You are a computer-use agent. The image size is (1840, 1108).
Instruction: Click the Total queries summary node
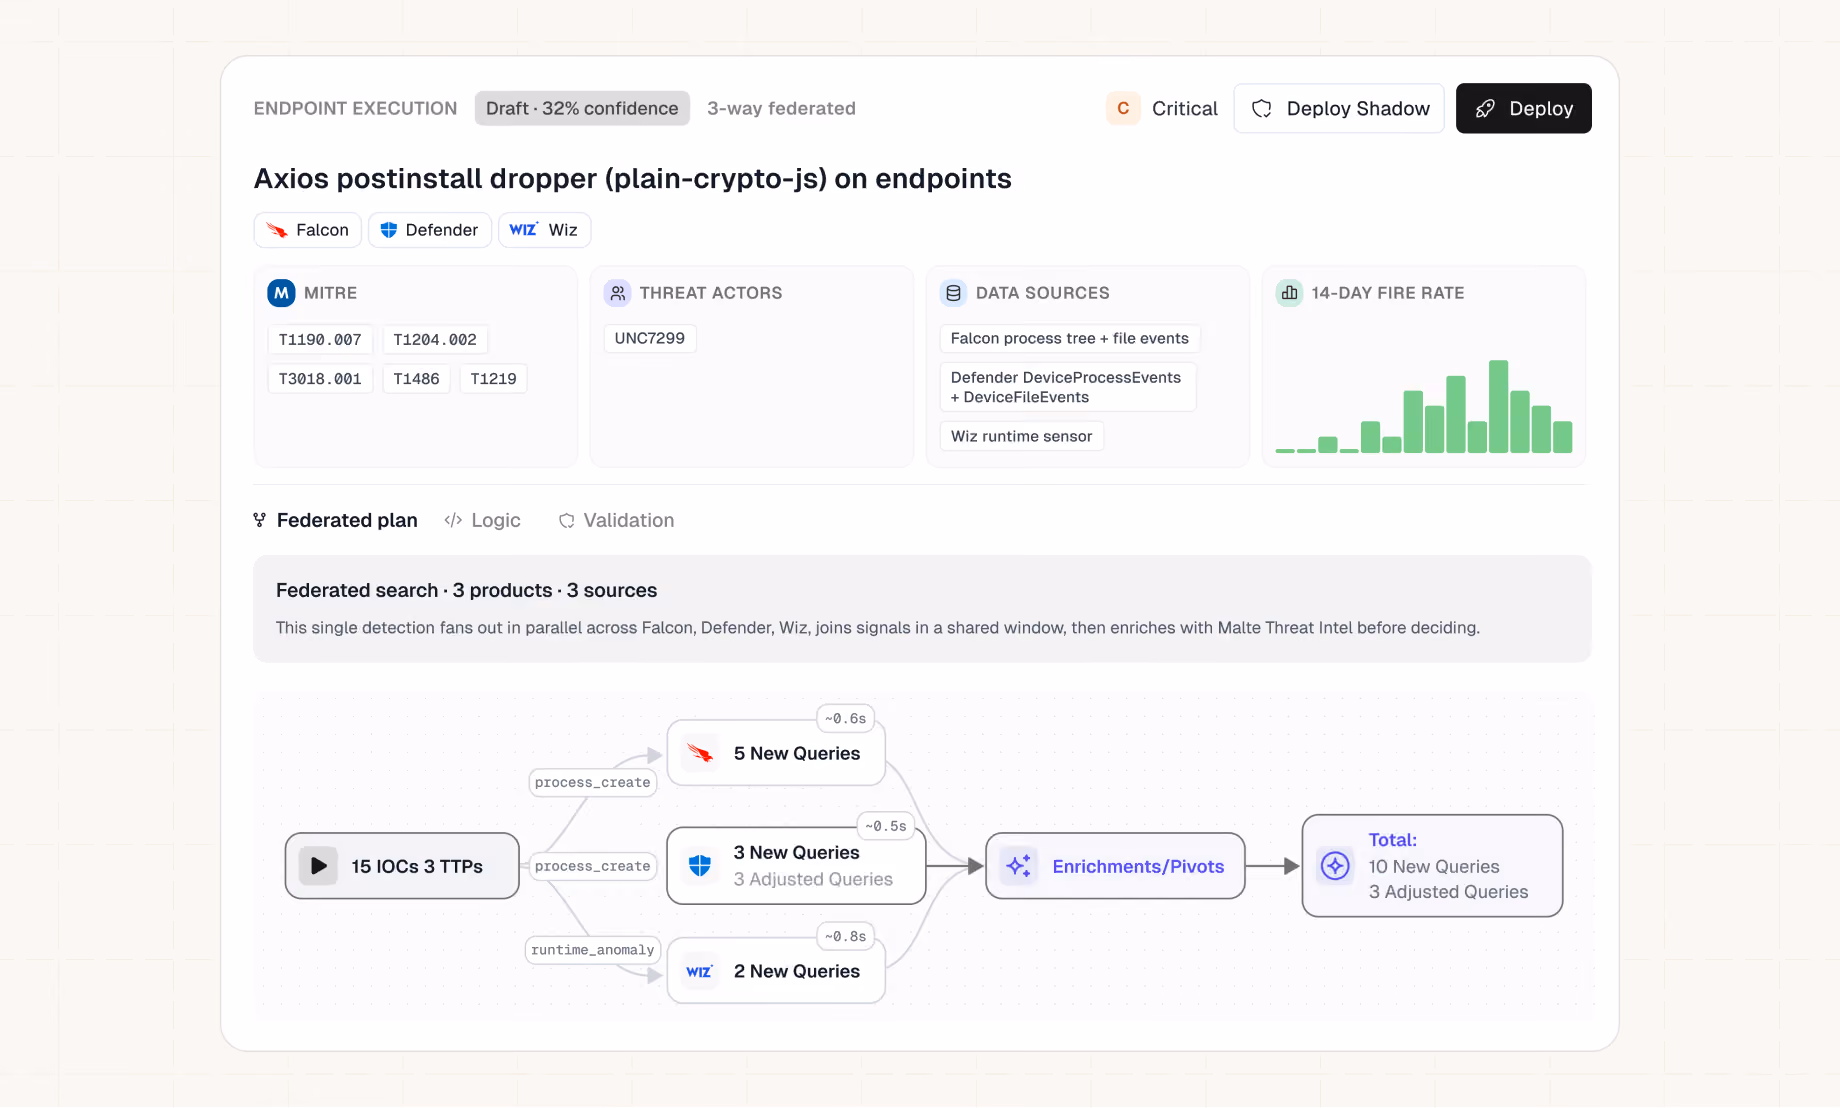tap(1432, 866)
